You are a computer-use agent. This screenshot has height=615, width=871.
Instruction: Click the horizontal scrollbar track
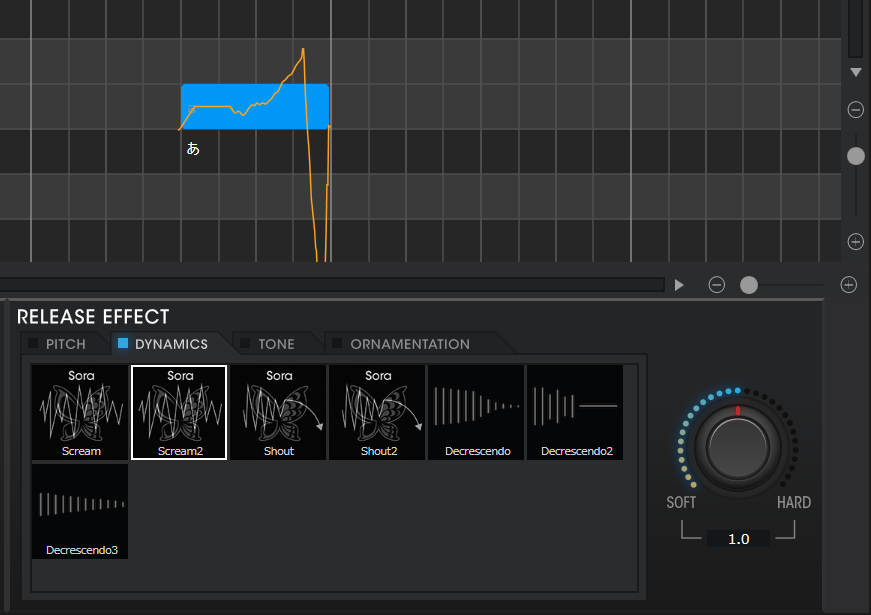coord(332,285)
